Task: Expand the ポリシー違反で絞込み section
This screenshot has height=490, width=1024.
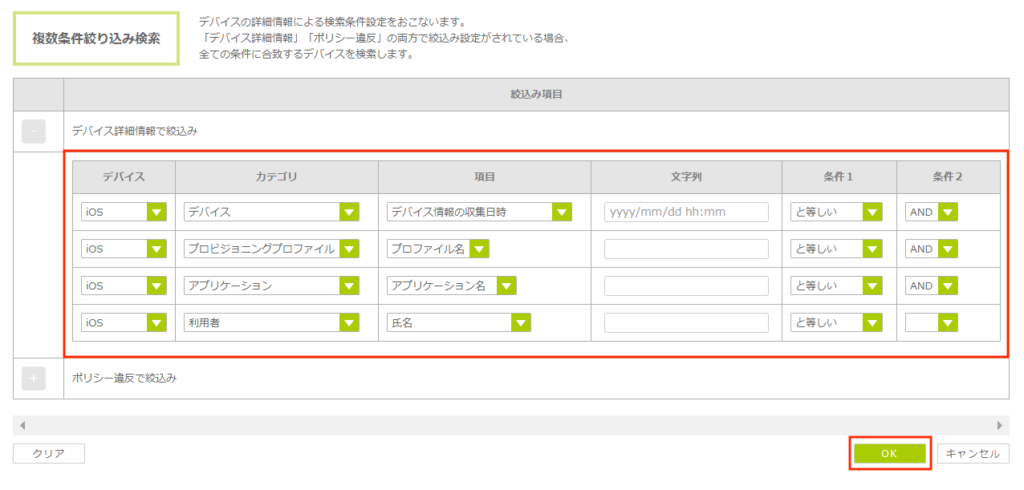Action: pos(33,378)
